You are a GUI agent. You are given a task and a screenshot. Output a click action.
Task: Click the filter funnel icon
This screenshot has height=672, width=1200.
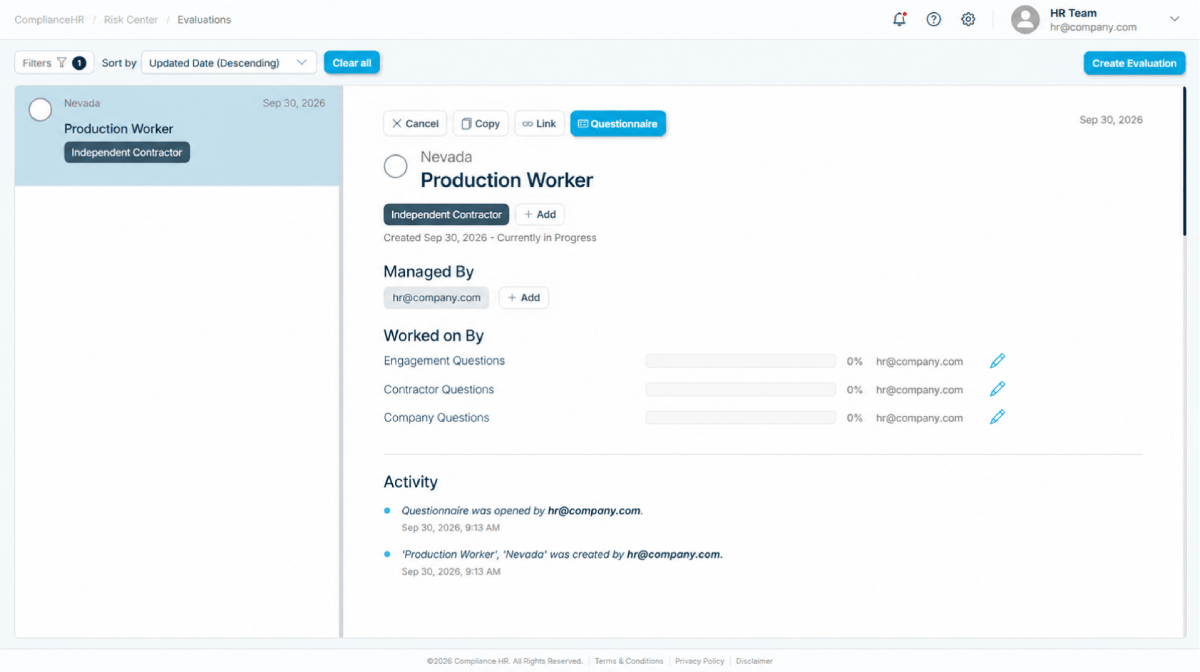click(61, 63)
